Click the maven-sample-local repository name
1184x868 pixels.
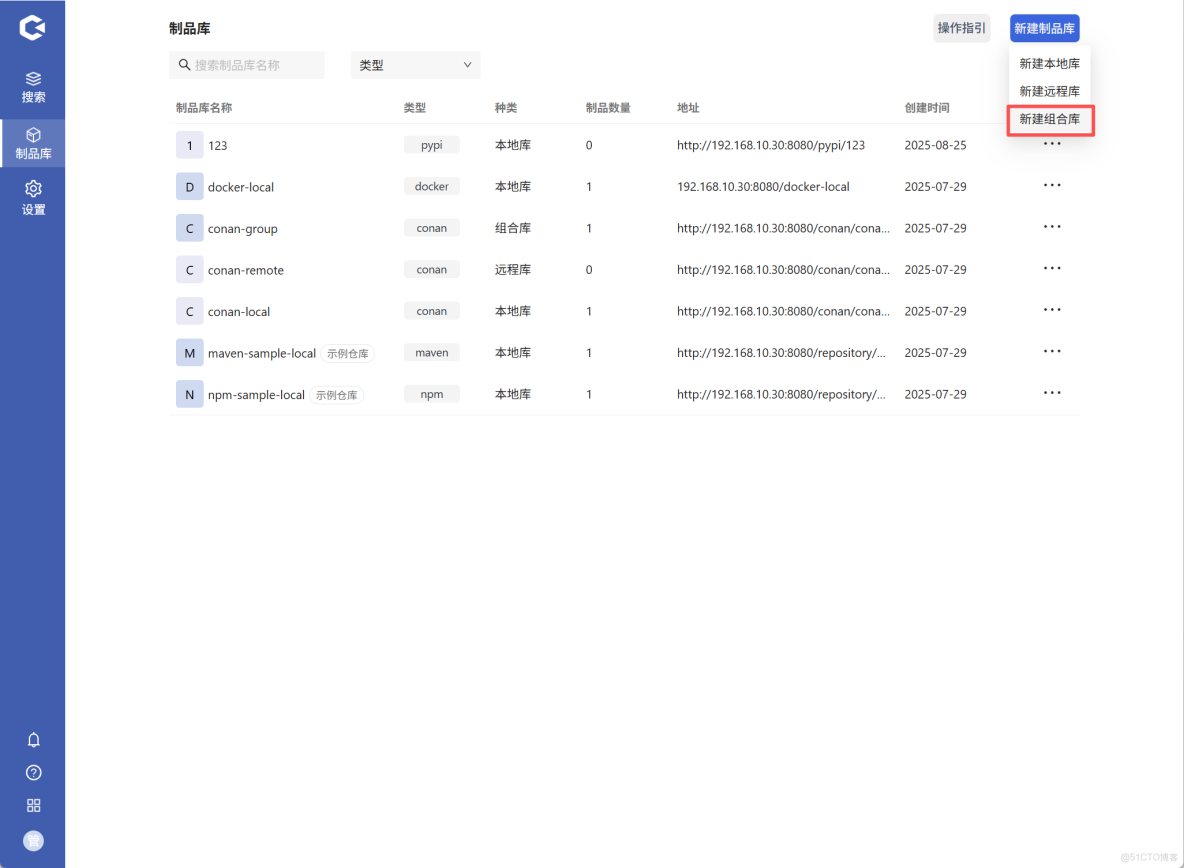tap(259, 352)
